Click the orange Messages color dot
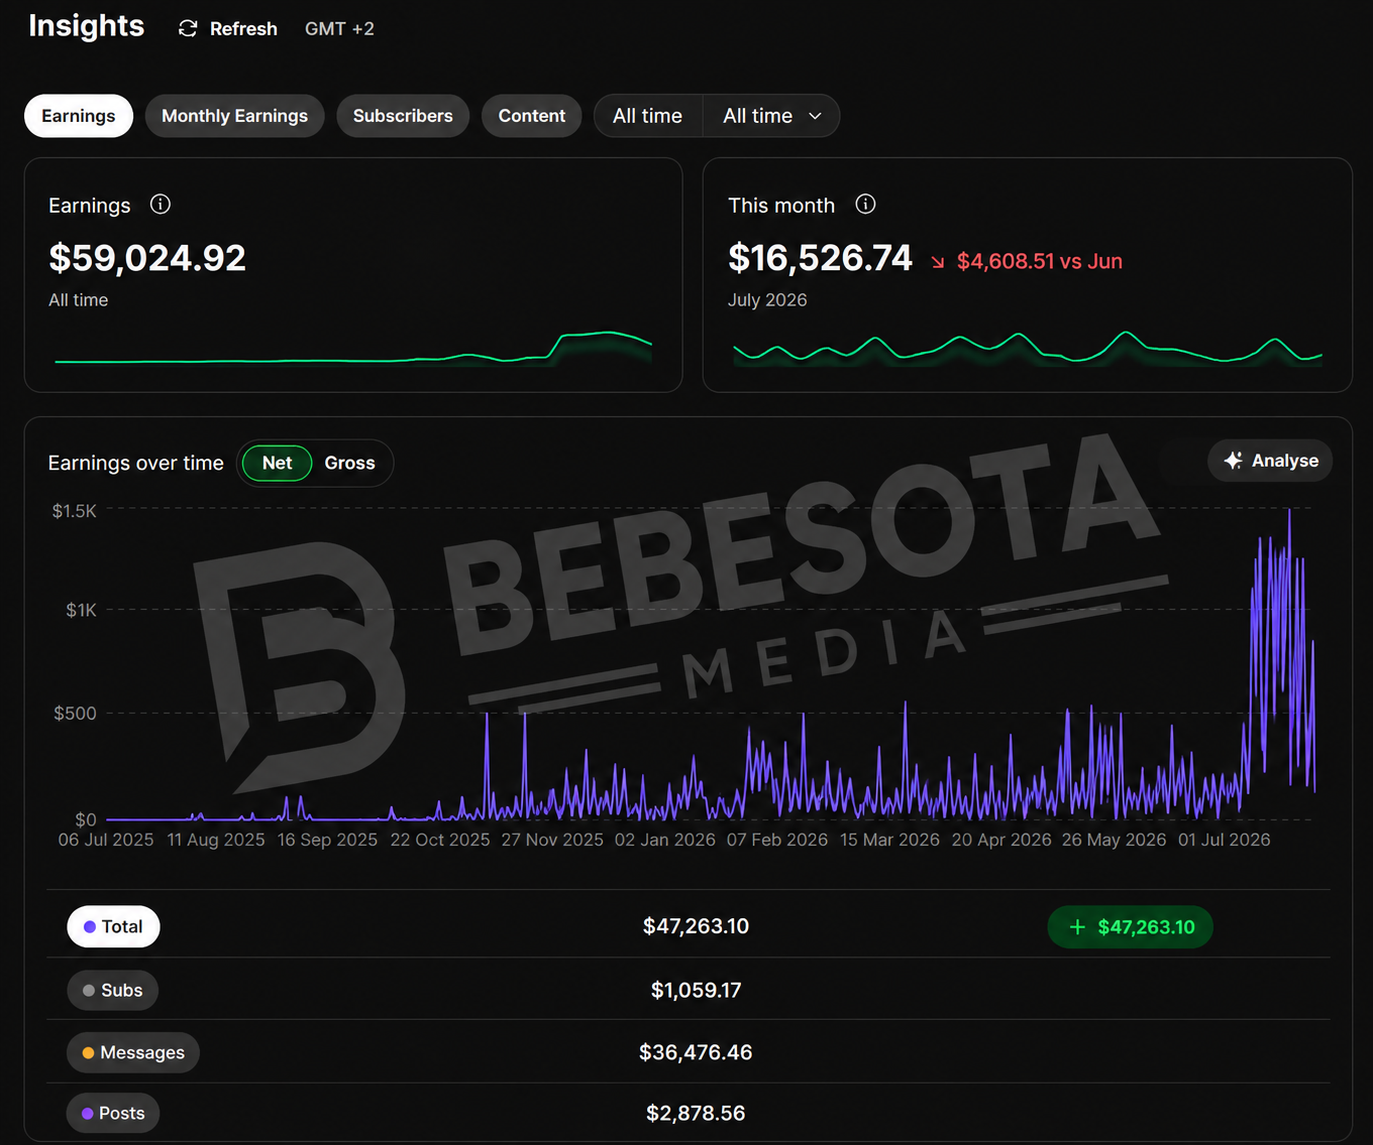Viewport: 1373px width, 1145px height. click(88, 1053)
